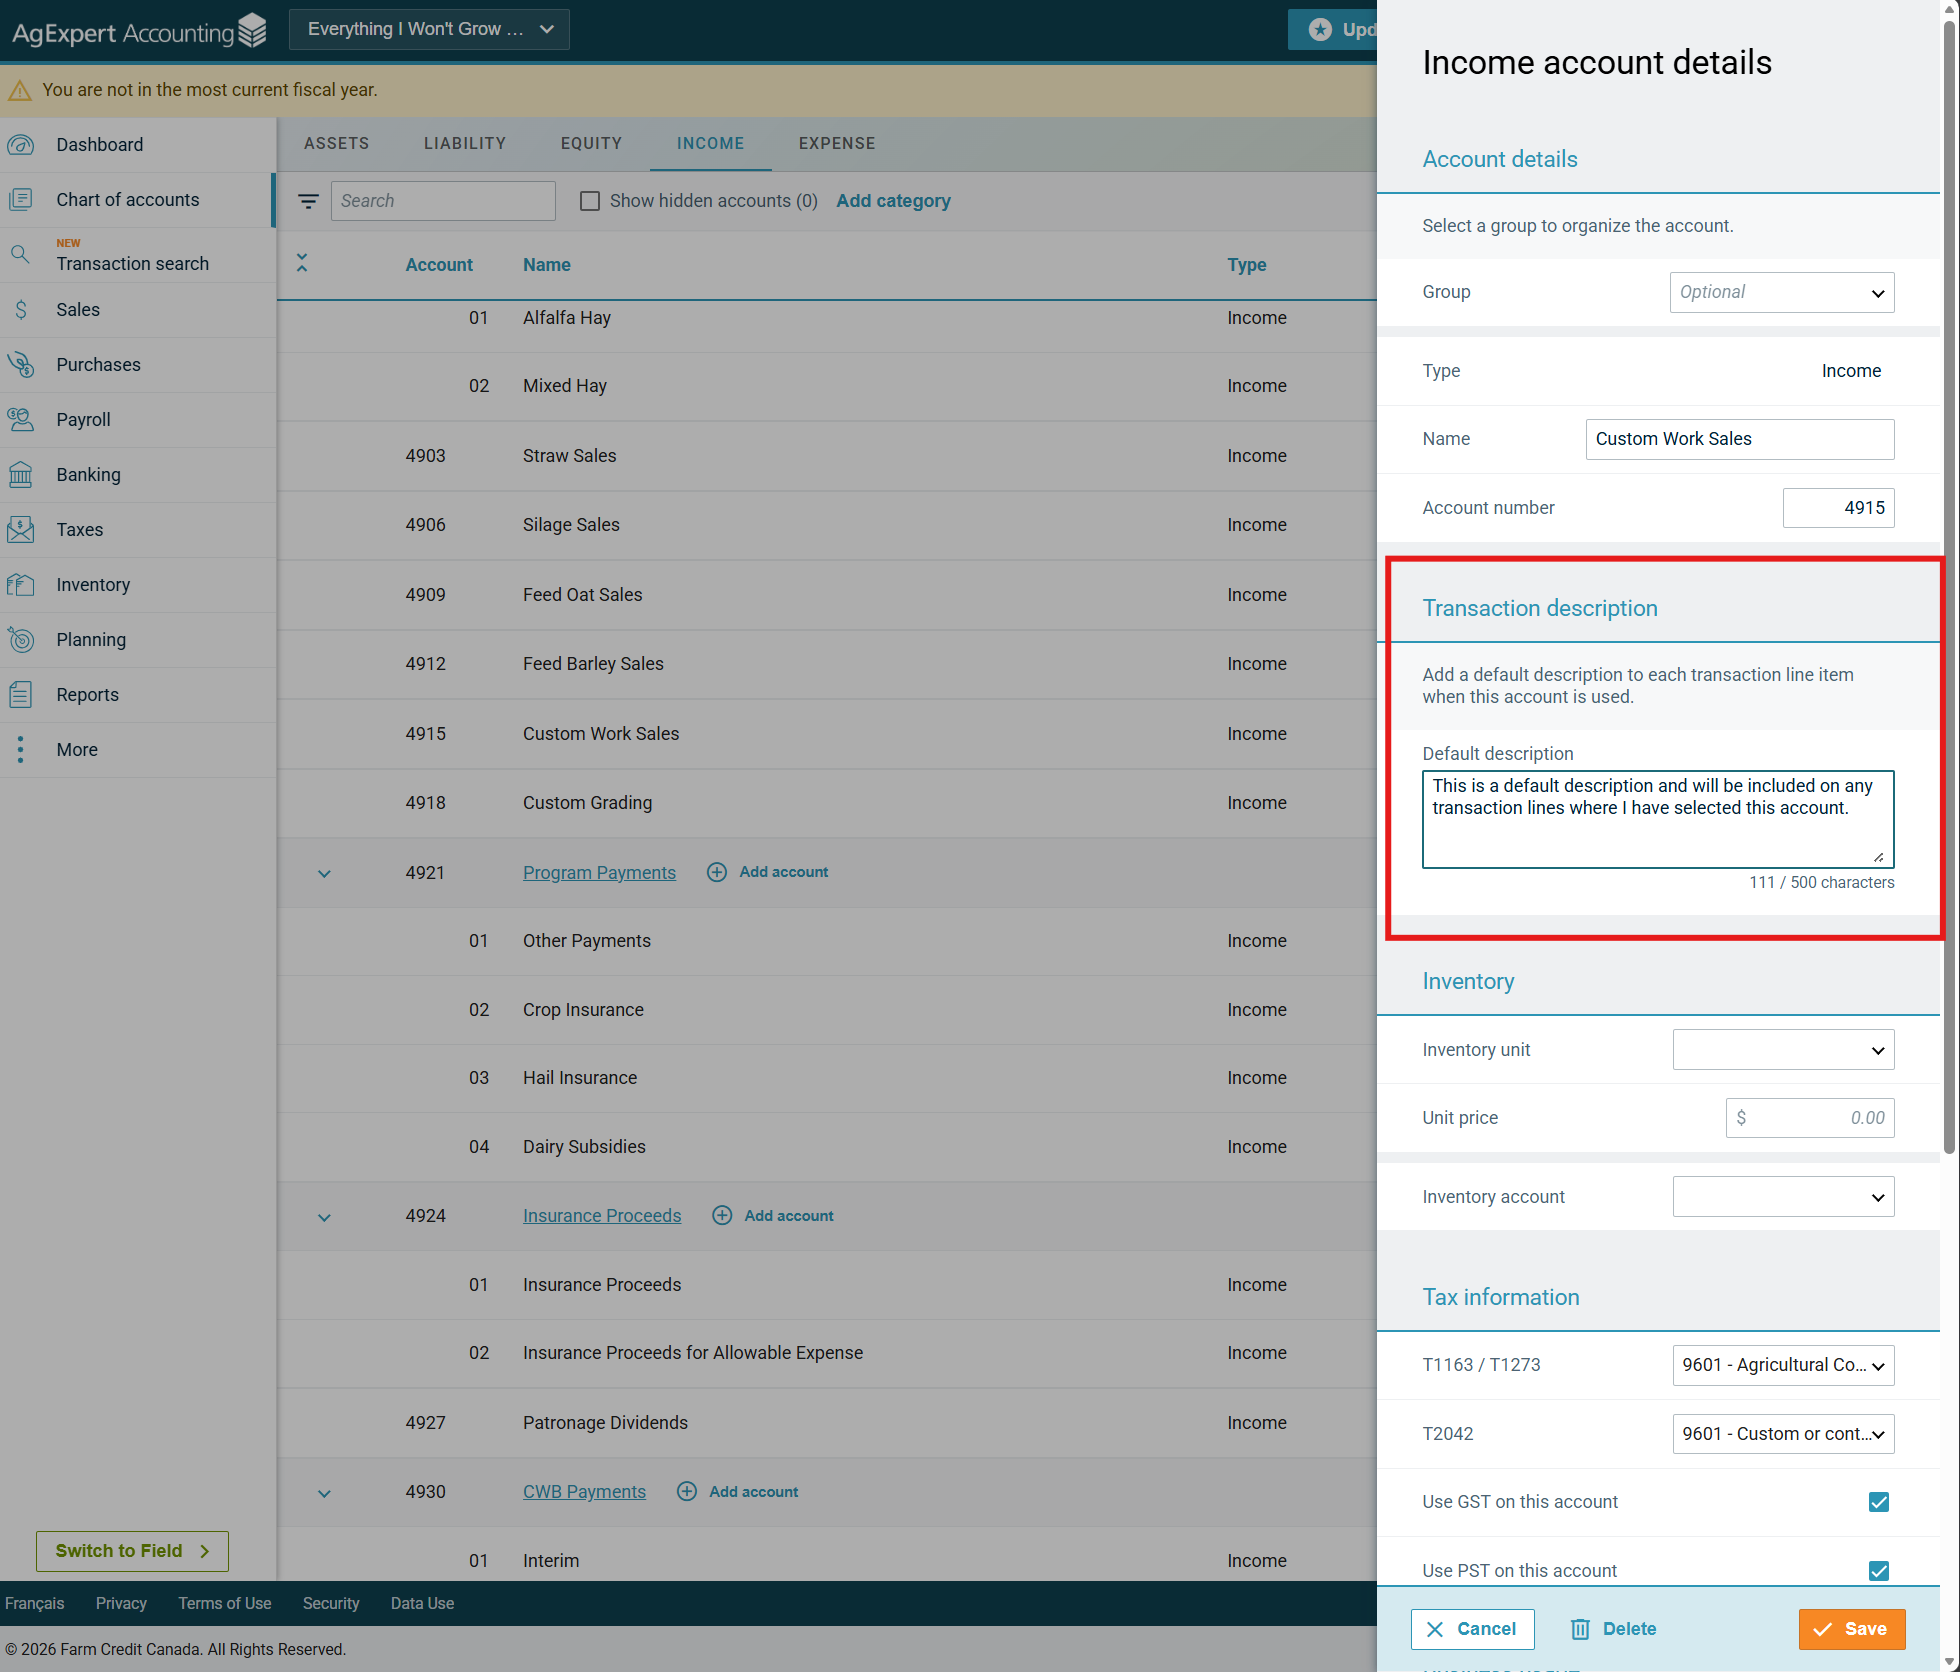
Task: Switch to the EXPENSE tab
Action: [836, 143]
